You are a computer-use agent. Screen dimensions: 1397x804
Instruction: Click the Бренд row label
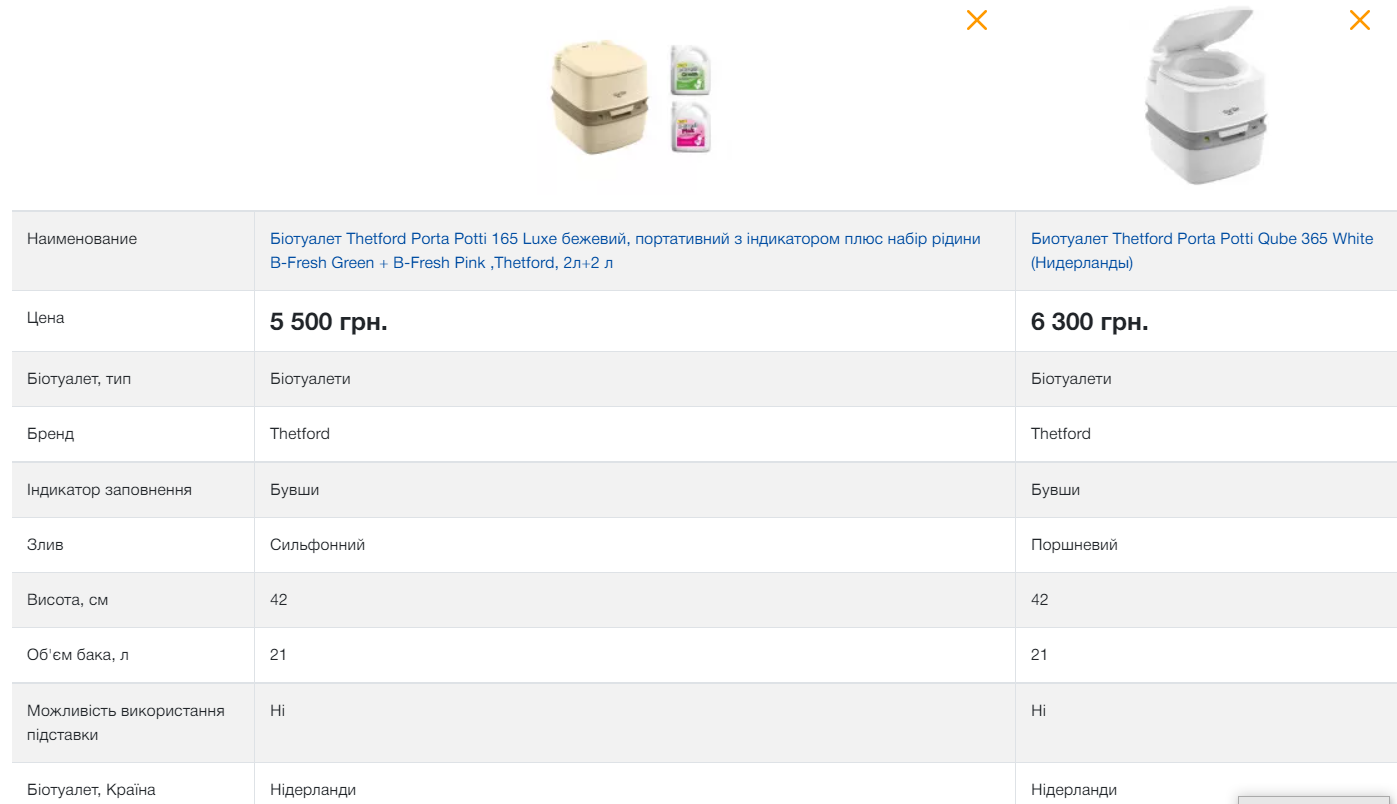[x=50, y=434]
